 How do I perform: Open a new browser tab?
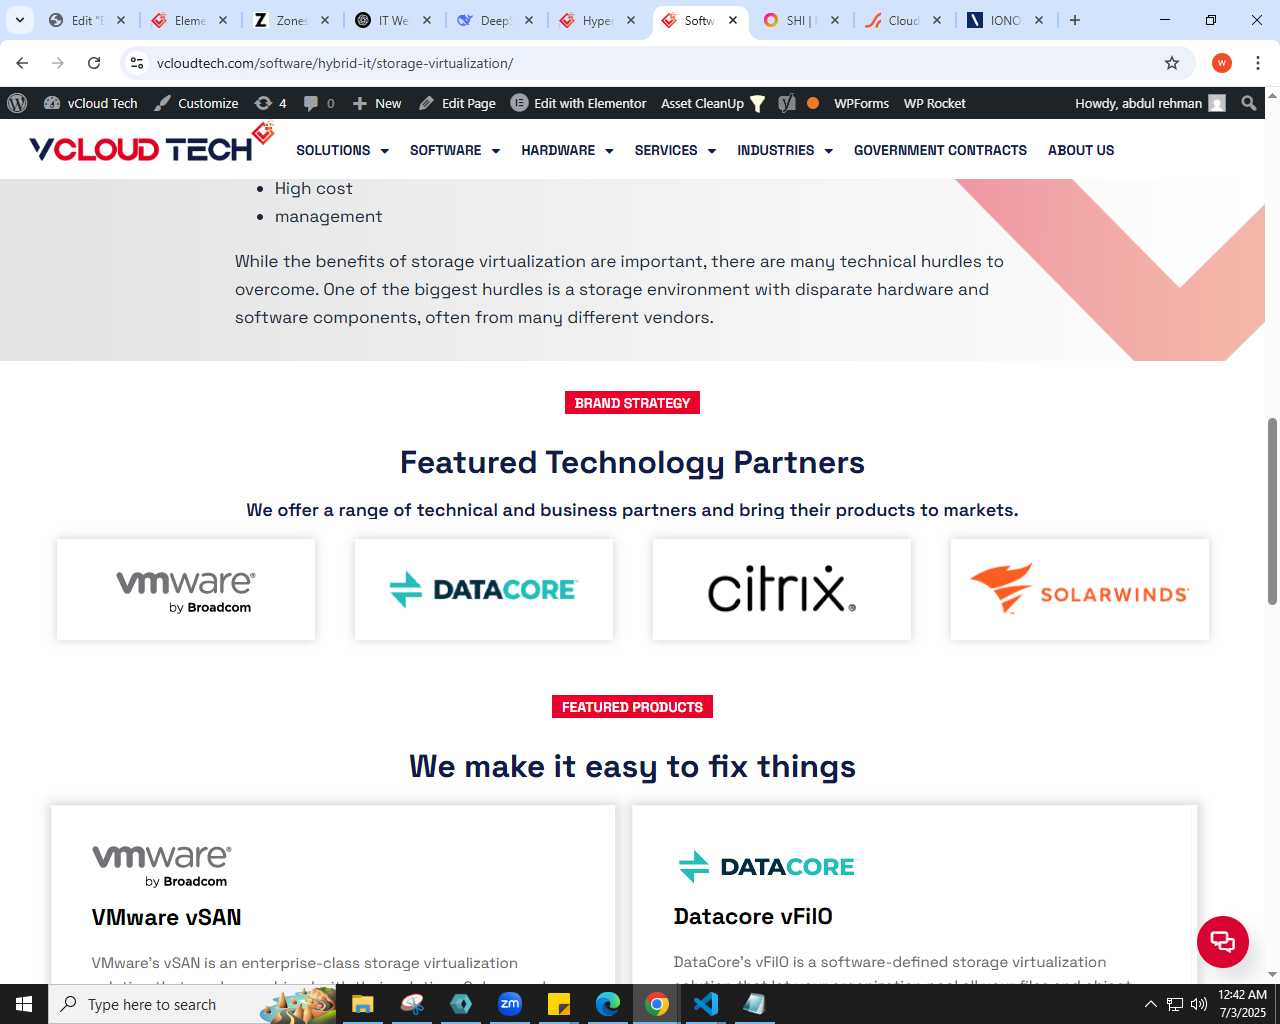click(x=1075, y=20)
